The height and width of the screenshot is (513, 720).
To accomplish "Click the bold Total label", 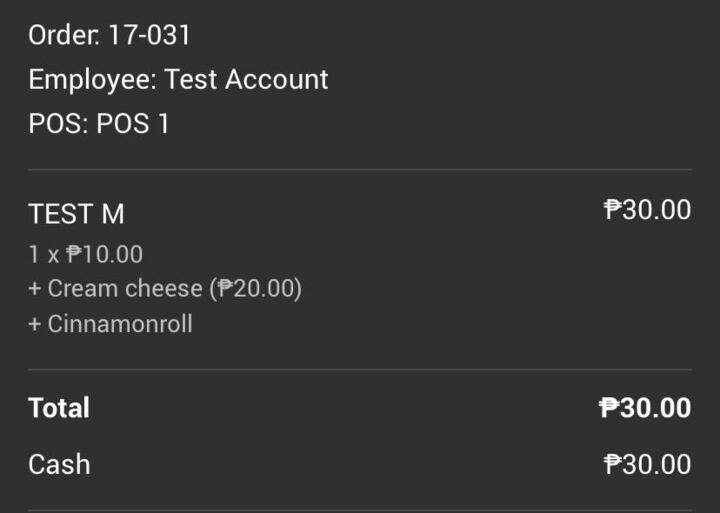I will click(59, 408).
